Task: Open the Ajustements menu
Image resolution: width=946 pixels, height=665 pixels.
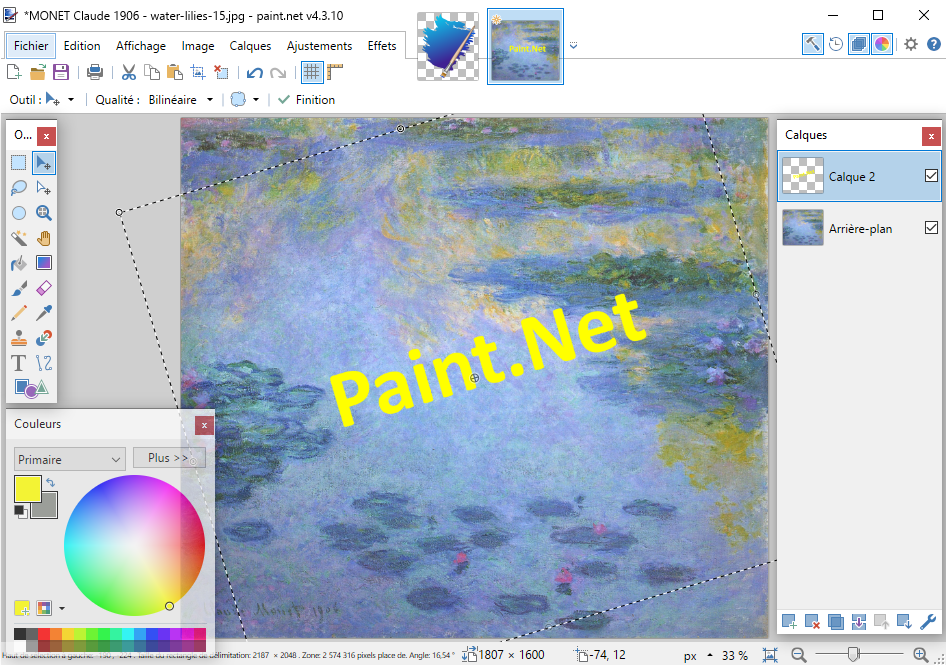Action: (319, 46)
